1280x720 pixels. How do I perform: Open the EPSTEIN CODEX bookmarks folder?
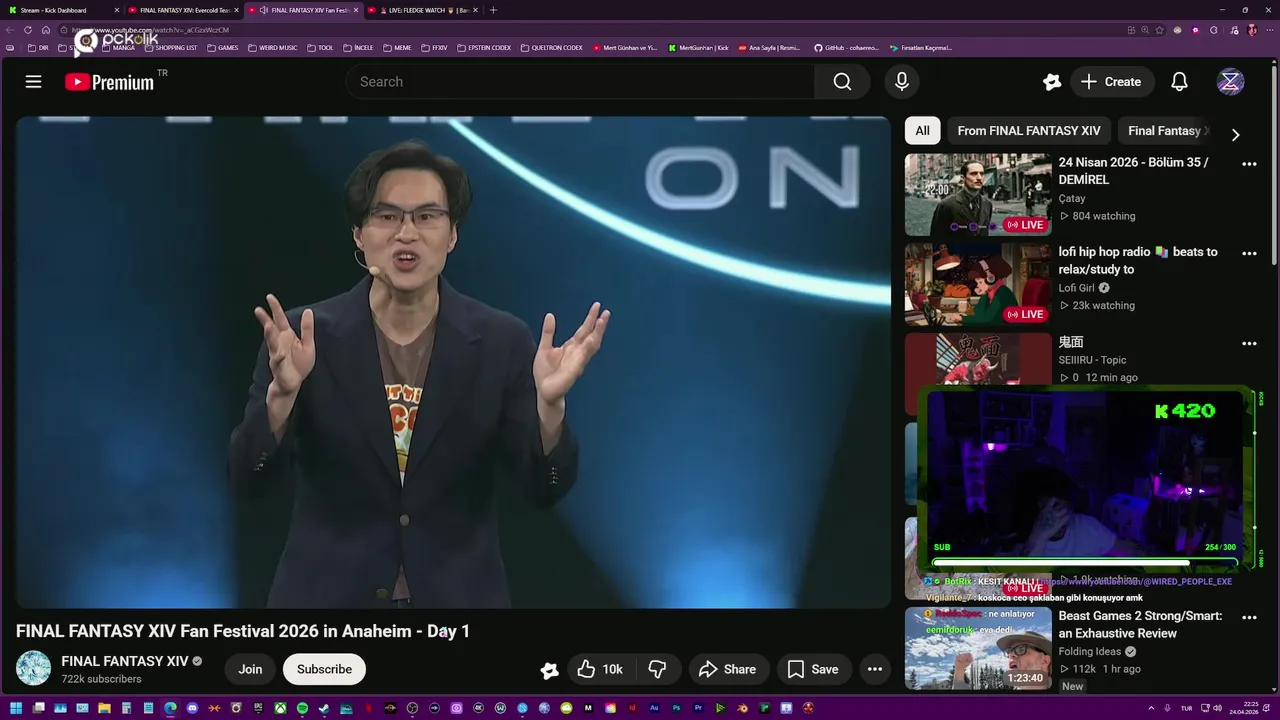tap(483, 48)
